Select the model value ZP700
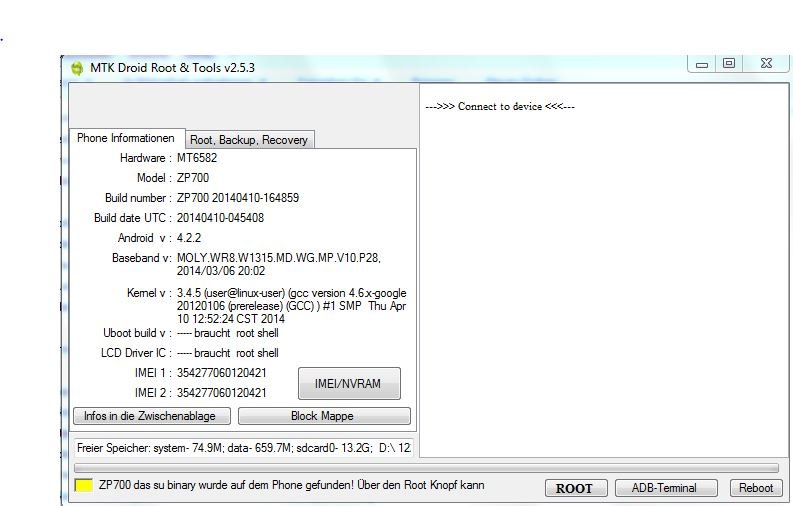 [x=193, y=178]
